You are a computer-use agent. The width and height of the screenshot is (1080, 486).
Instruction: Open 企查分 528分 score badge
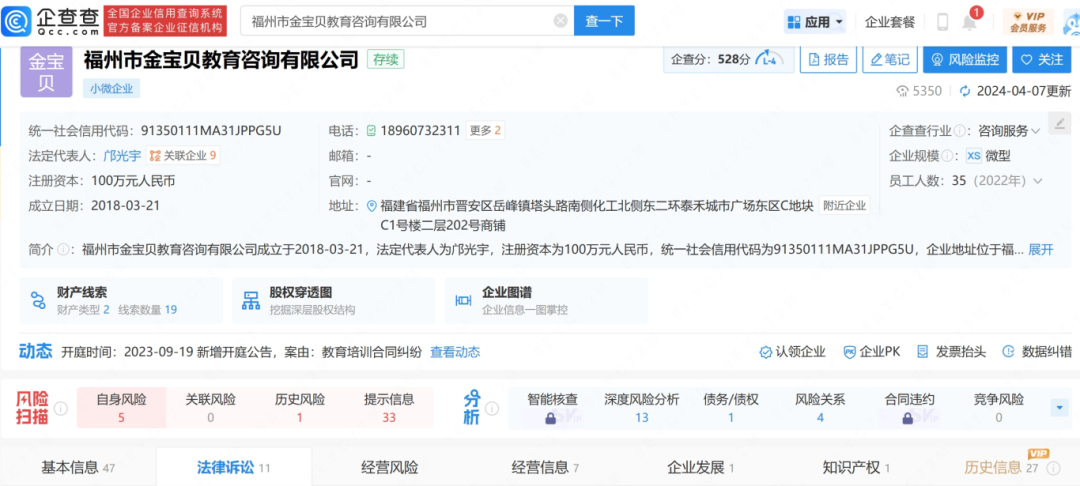[729, 59]
